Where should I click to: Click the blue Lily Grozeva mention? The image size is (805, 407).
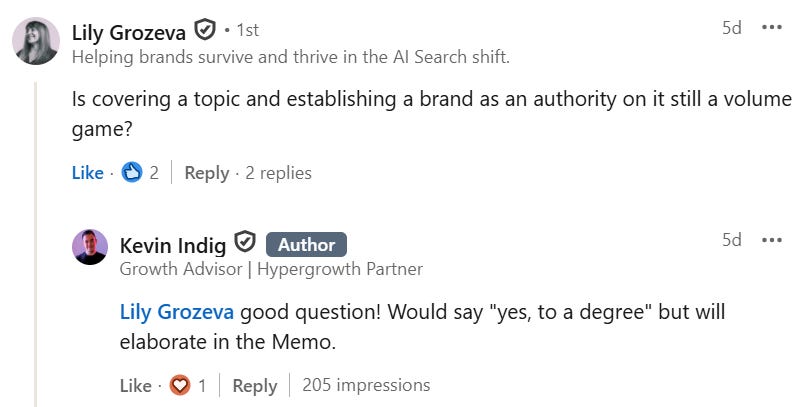[177, 312]
